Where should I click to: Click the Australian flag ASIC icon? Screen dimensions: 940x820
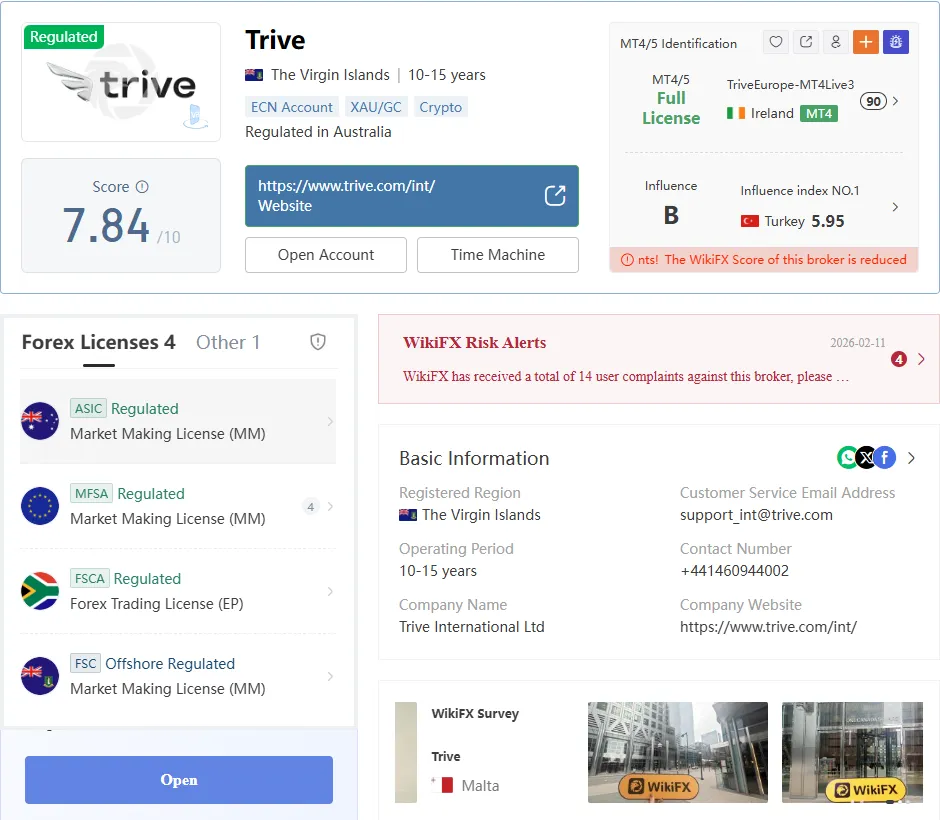(40, 421)
